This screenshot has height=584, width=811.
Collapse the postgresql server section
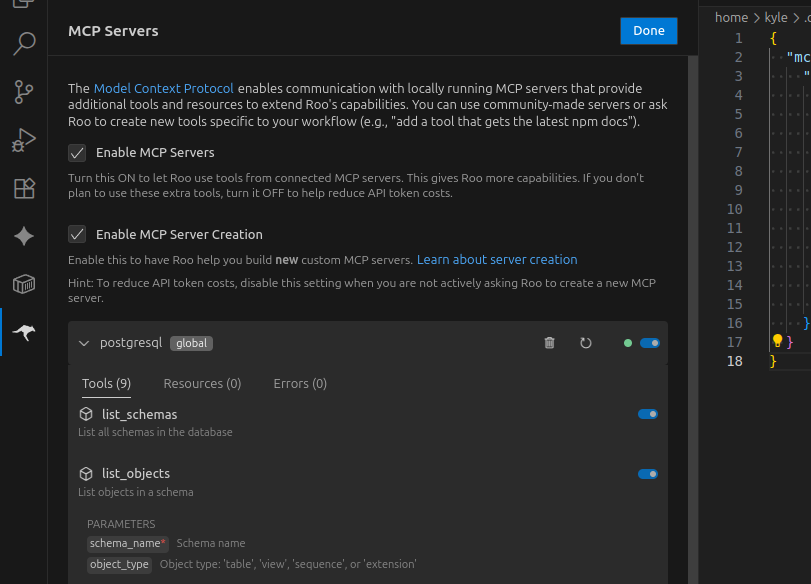pyautogui.click(x=84, y=343)
